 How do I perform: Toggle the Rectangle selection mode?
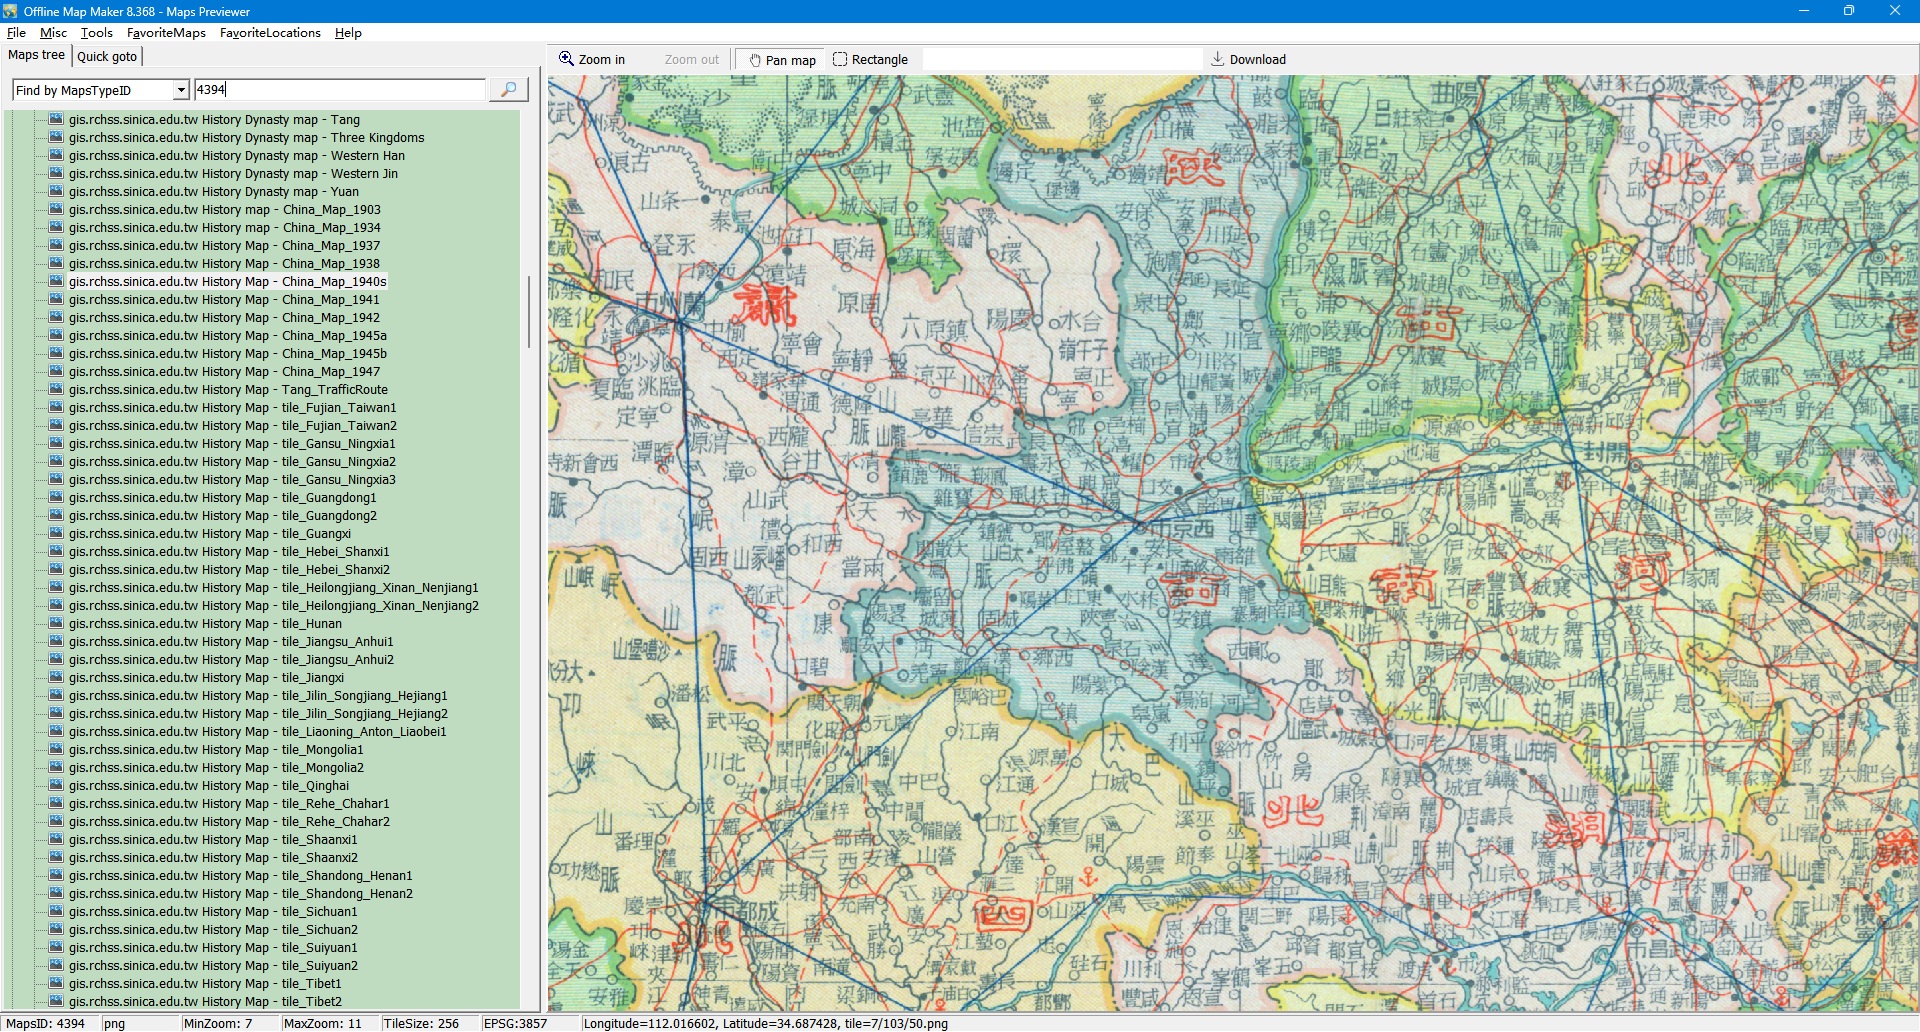click(x=870, y=60)
